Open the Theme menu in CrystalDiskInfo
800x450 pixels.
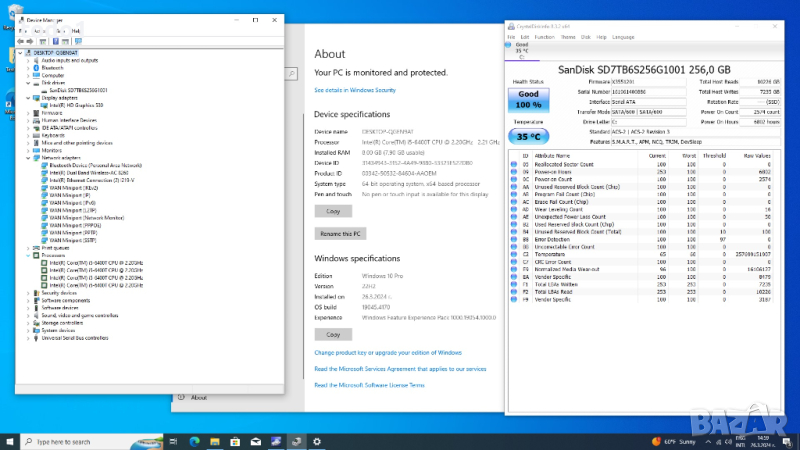pos(568,36)
